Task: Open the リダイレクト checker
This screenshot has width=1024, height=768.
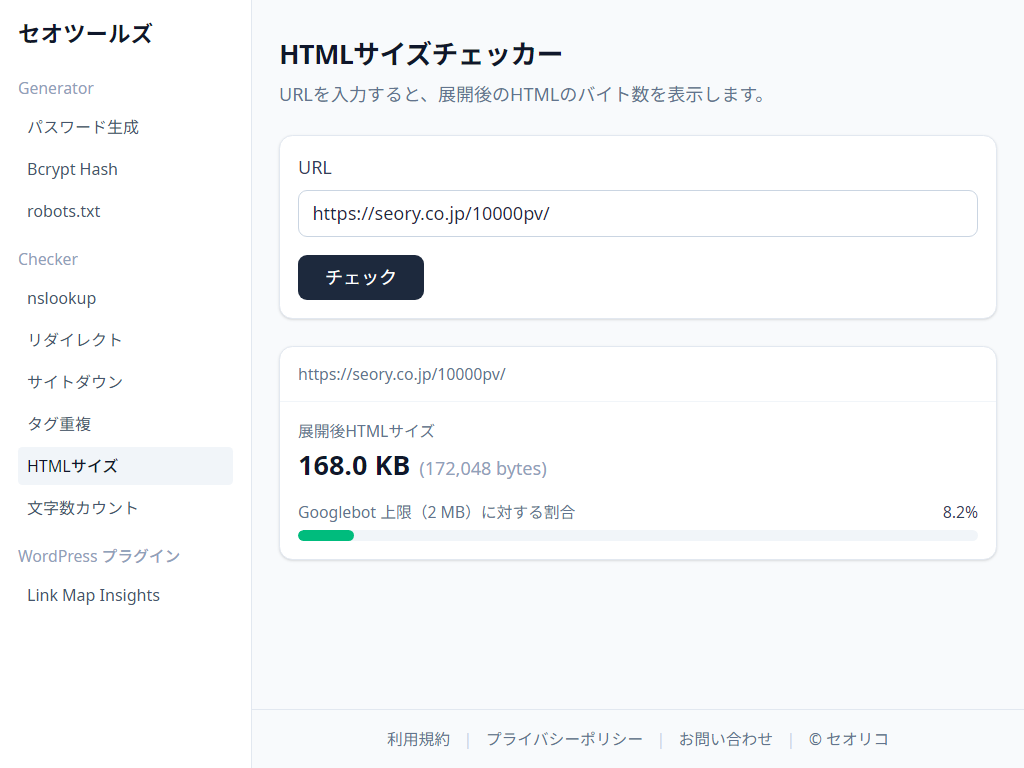Action: (72, 340)
